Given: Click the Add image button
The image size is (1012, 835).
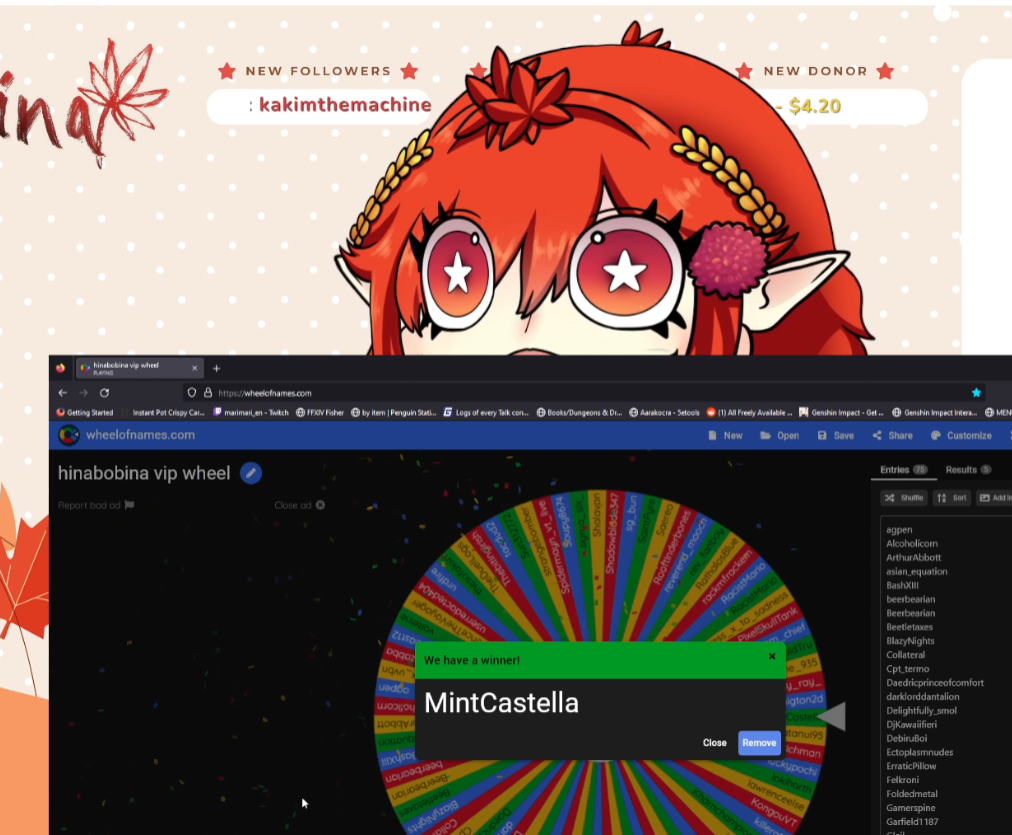Looking at the screenshot, I should click(994, 498).
